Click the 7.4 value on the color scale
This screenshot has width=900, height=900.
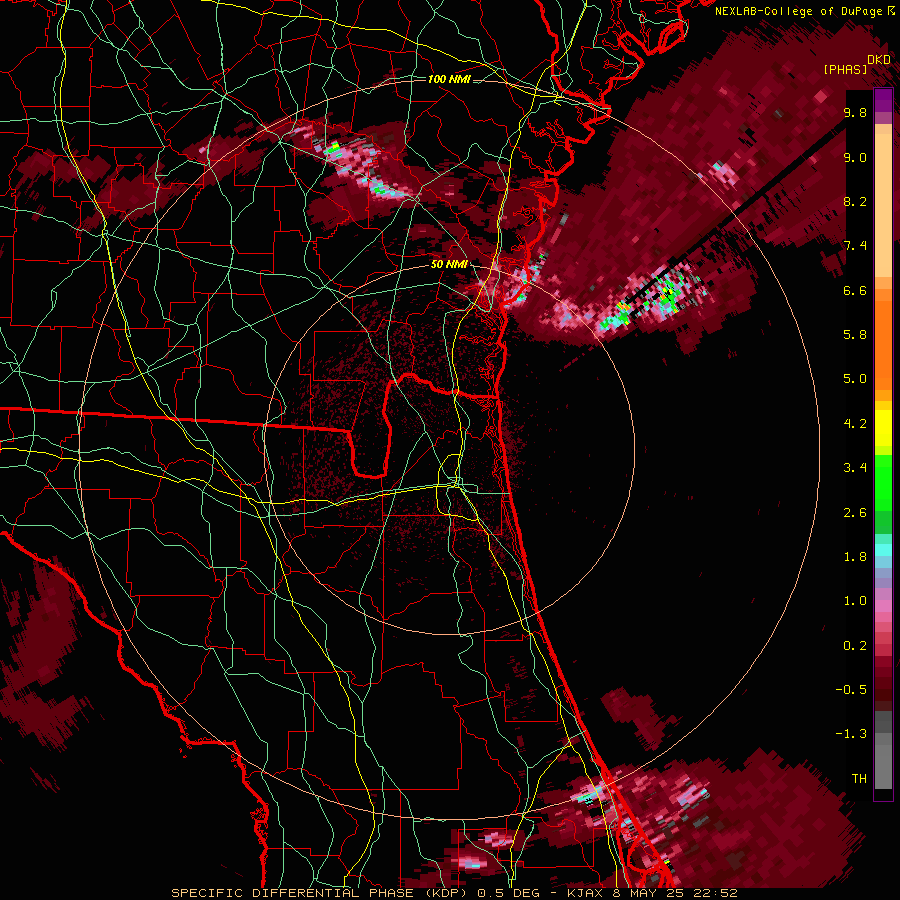pos(855,246)
